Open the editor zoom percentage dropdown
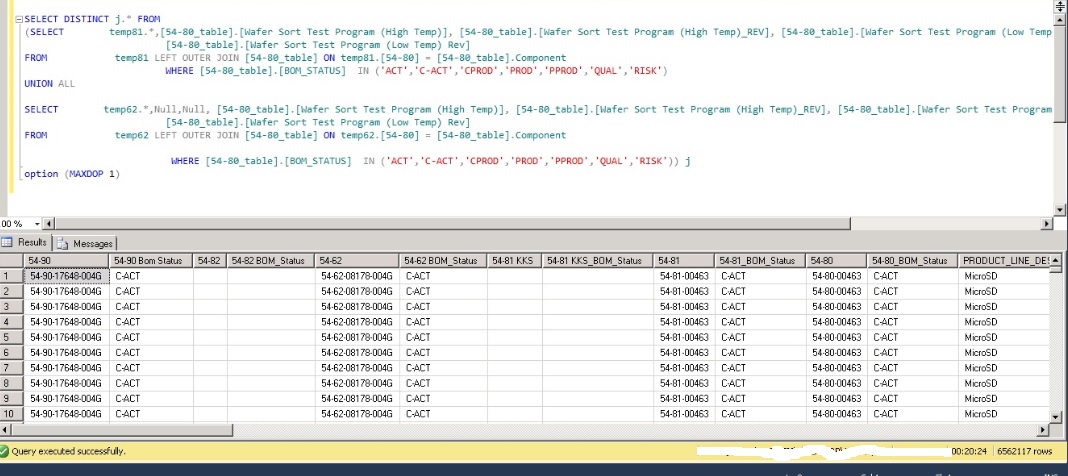This screenshot has width=1068, height=476. [37, 223]
